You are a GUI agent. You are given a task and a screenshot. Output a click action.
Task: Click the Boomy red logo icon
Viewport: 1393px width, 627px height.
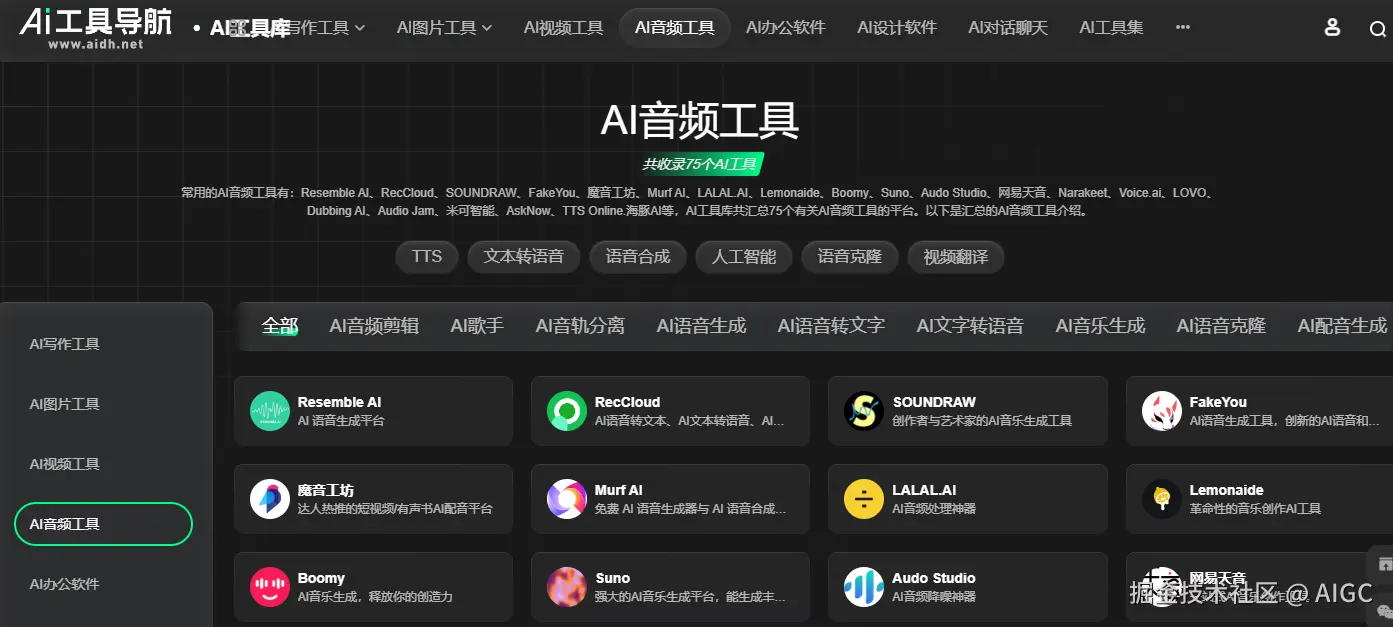click(x=269, y=587)
